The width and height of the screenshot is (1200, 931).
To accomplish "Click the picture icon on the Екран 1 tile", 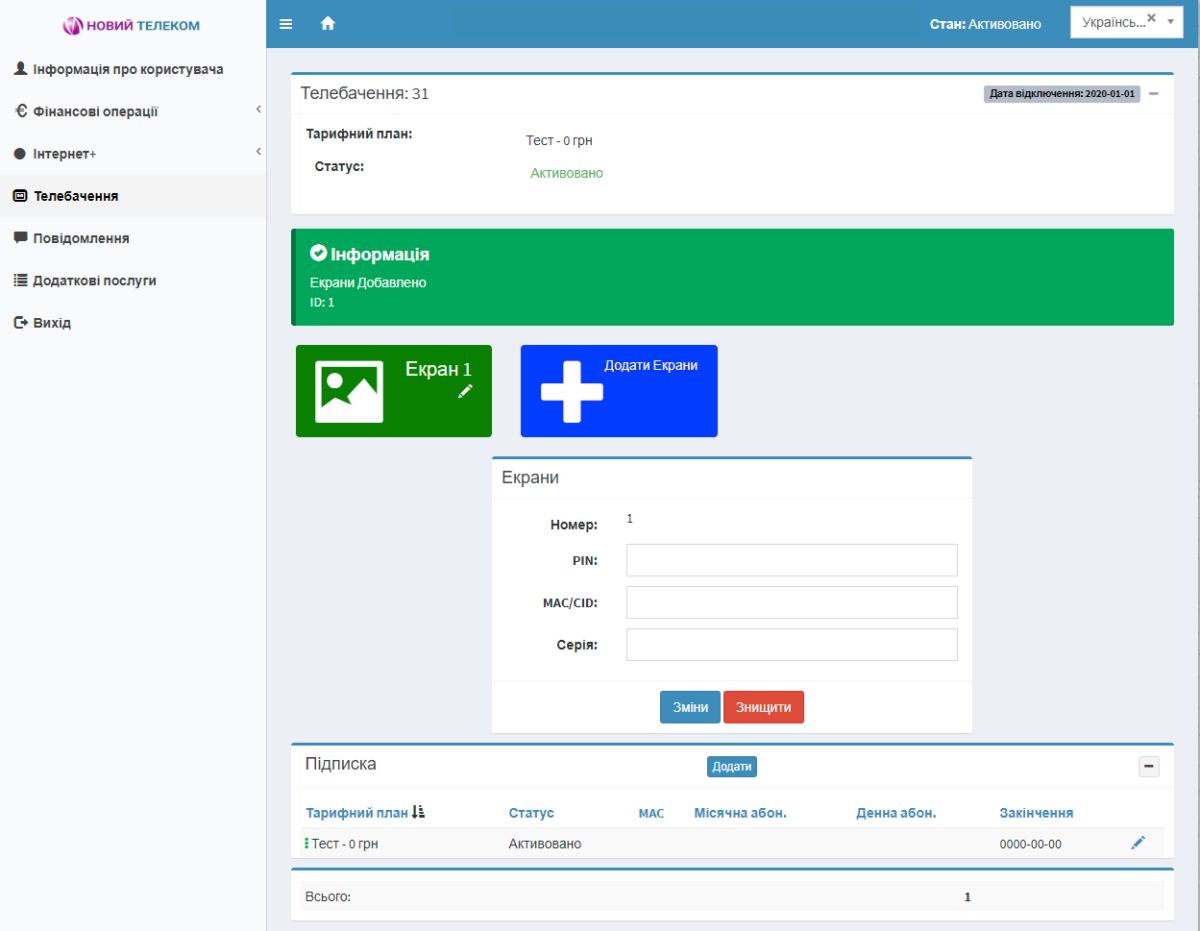I will point(349,391).
